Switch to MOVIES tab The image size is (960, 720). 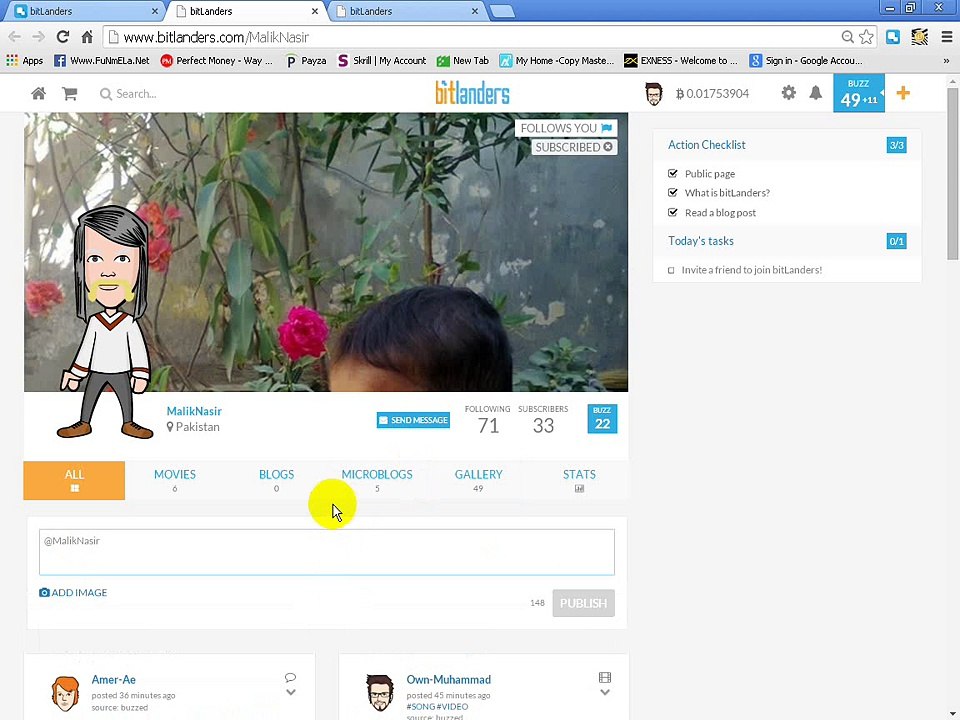coord(174,481)
